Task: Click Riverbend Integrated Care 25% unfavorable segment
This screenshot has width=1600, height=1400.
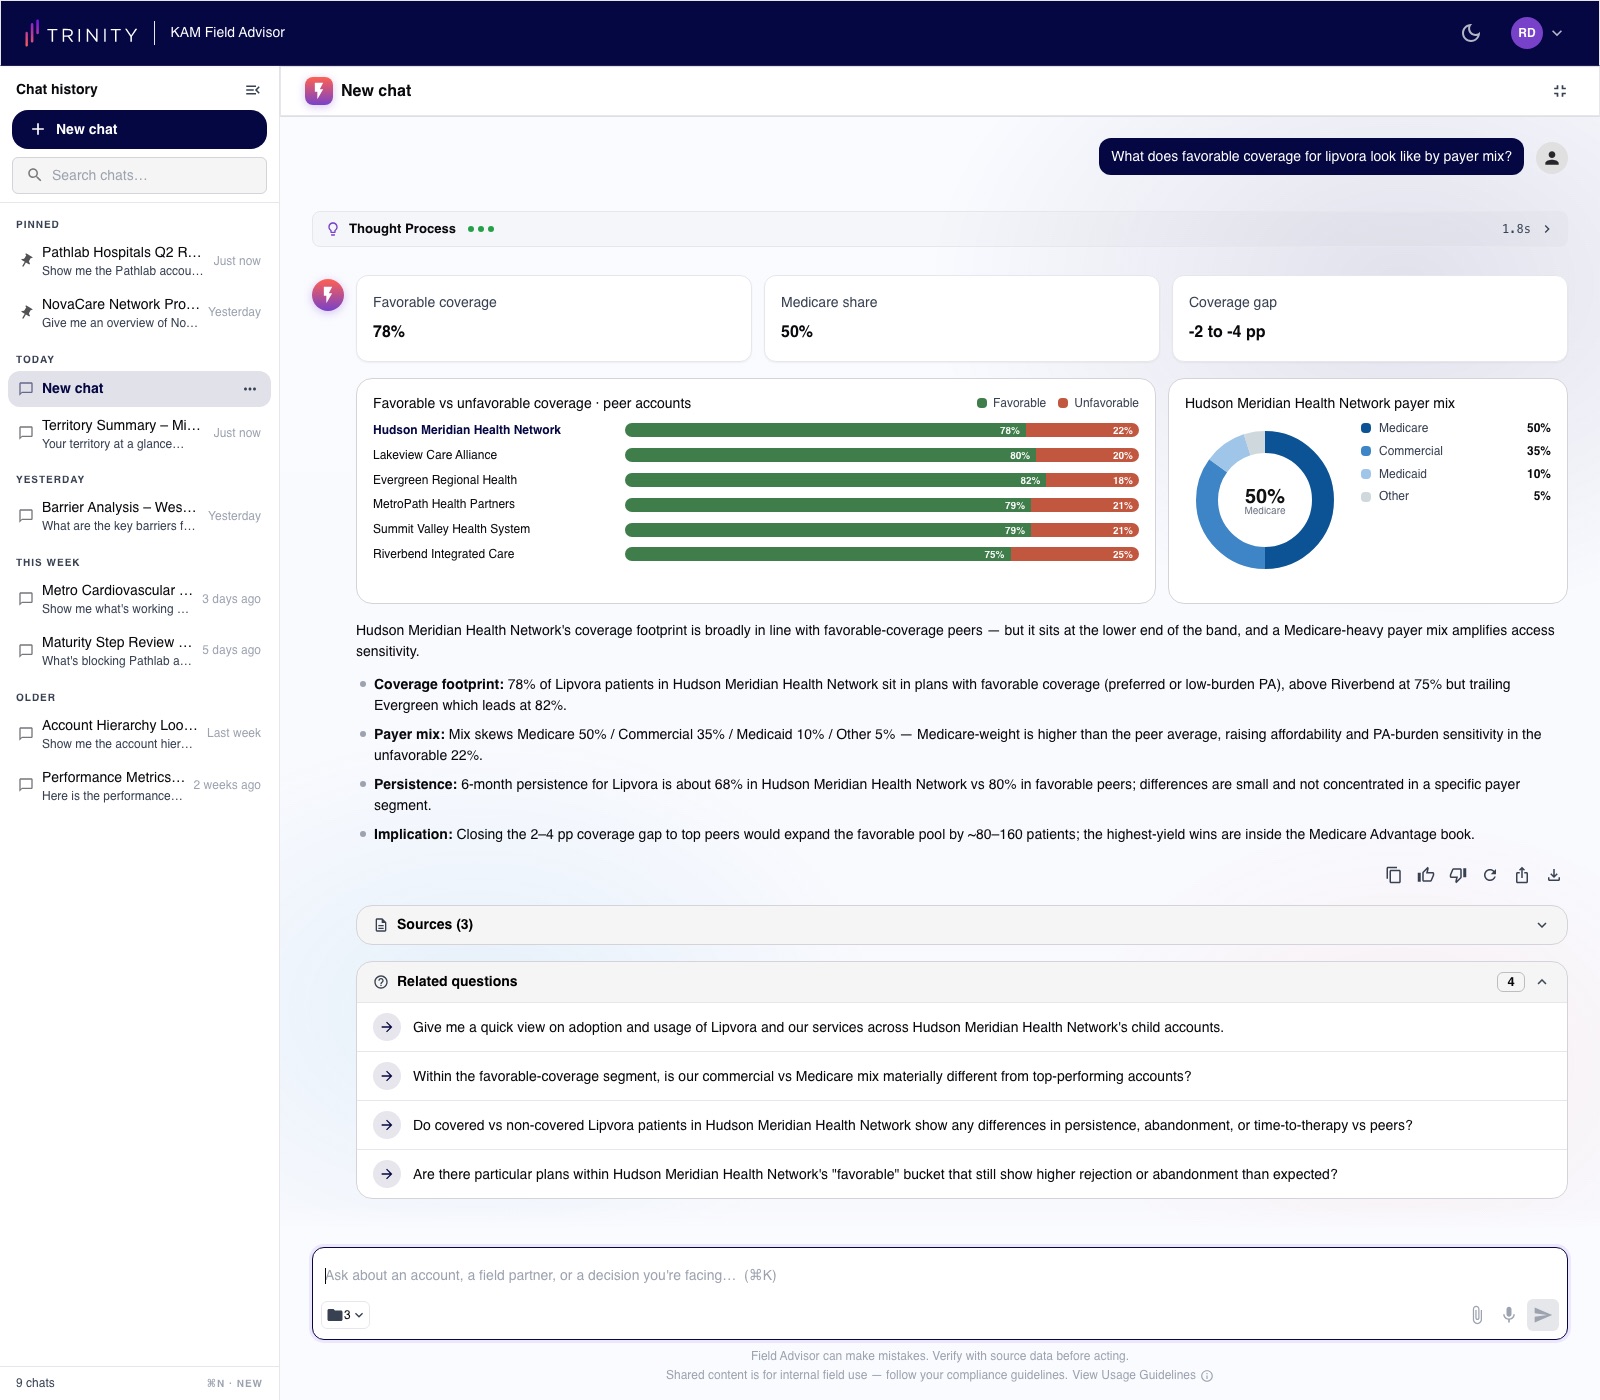Action: click(x=1075, y=554)
